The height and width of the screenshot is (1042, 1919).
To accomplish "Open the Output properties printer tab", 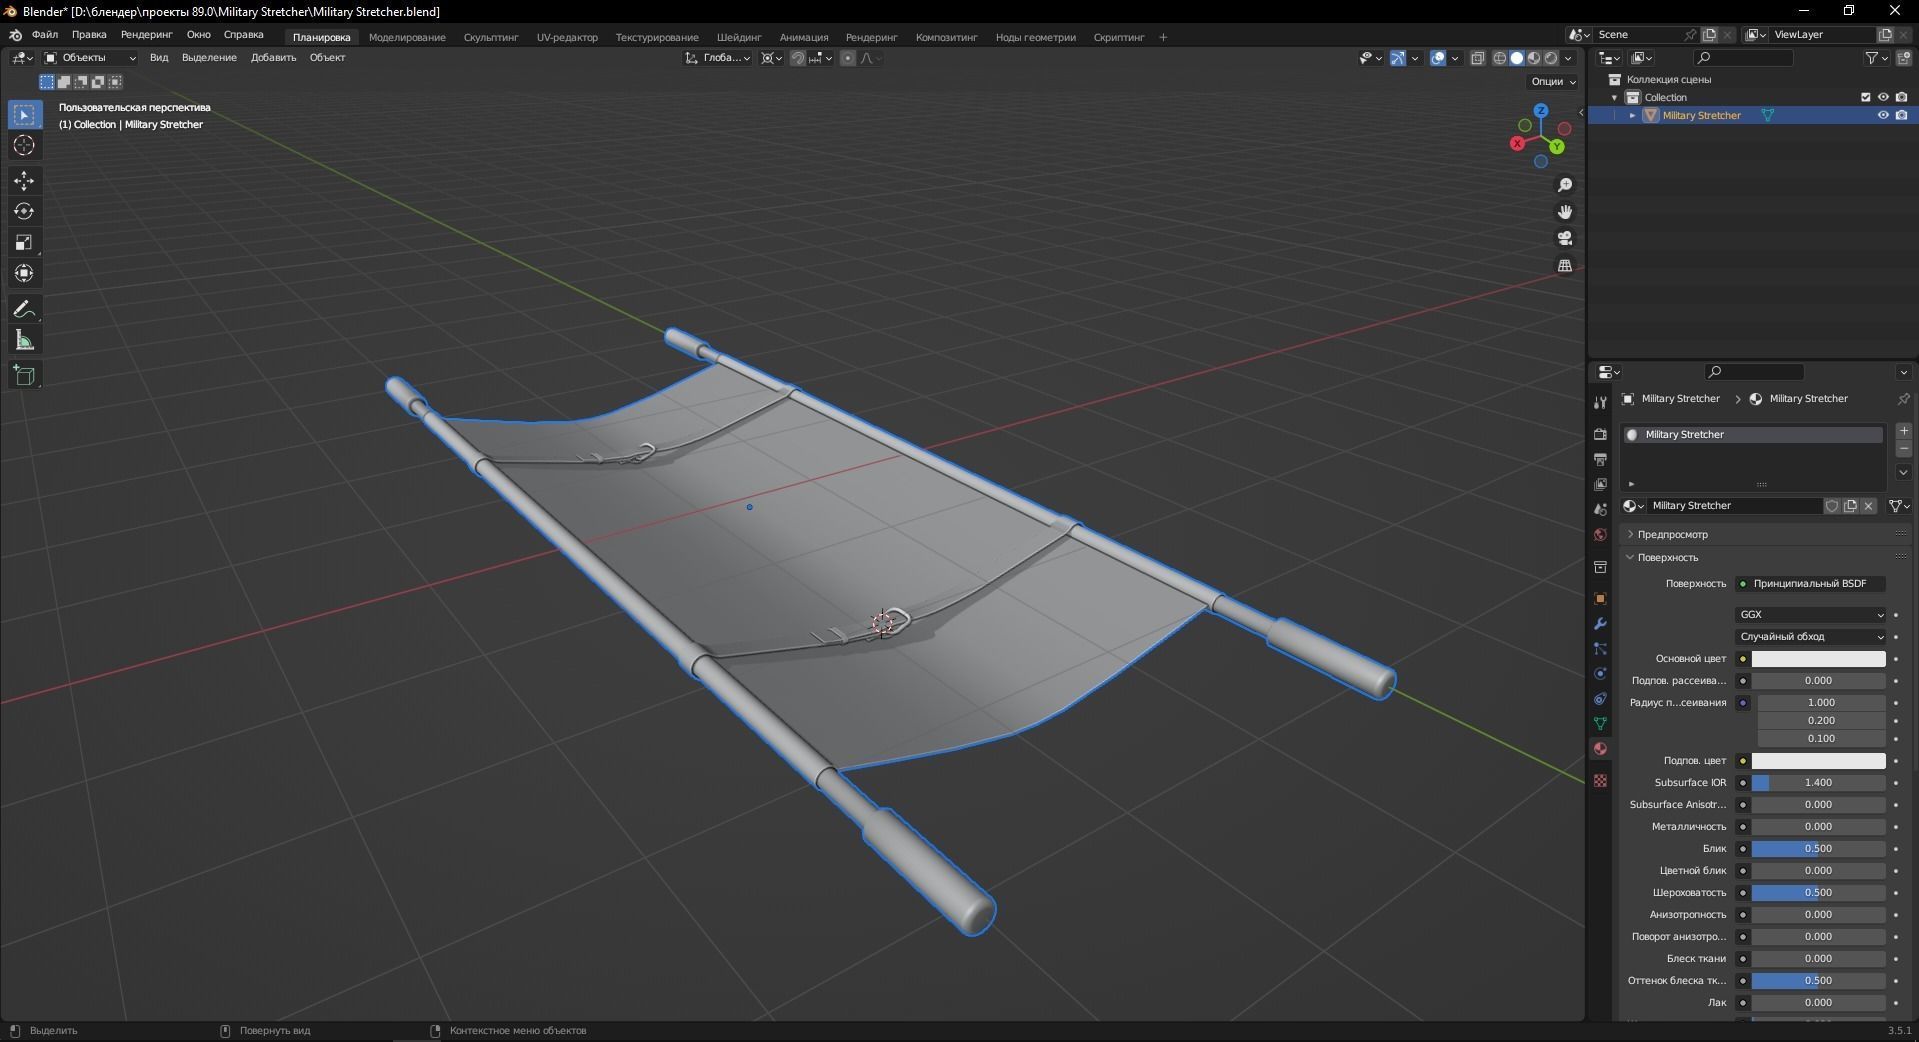I will (x=1600, y=459).
